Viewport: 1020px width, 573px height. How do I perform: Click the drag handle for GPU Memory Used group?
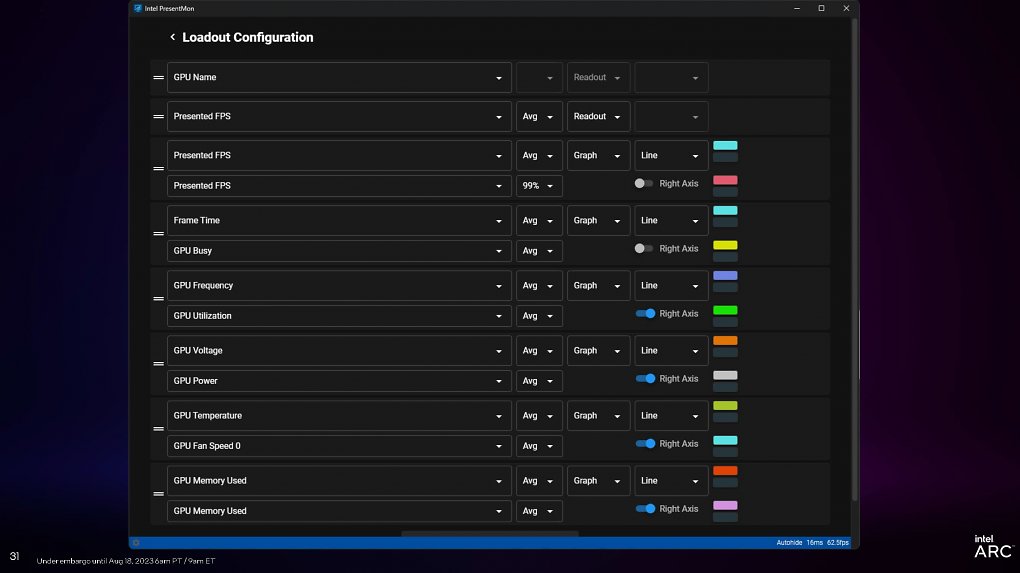click(x=158, y=494)
